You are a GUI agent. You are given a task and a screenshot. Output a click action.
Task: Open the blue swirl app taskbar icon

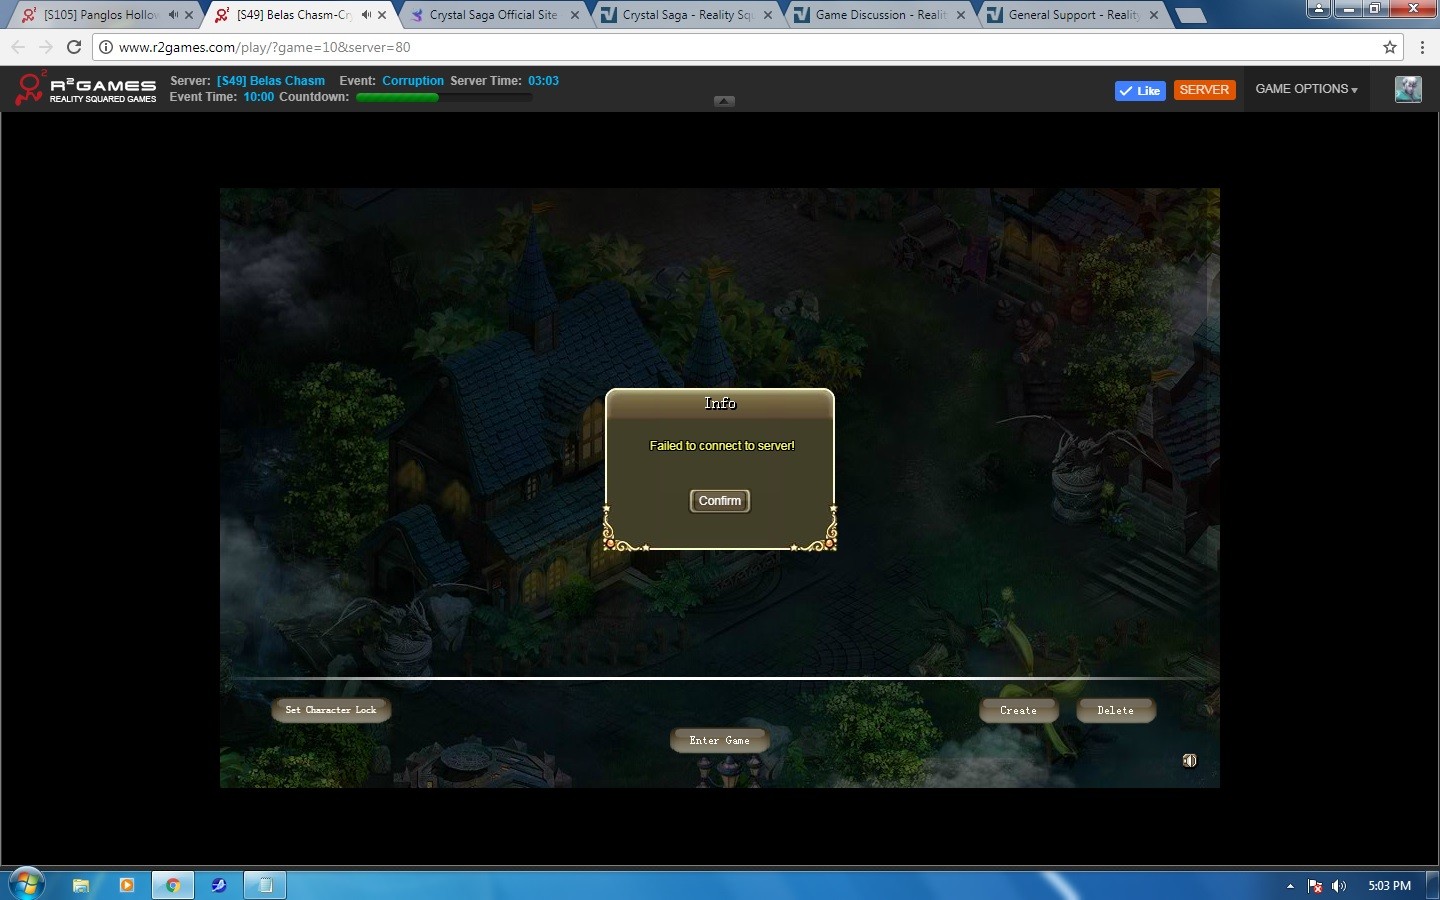click(x=219, y=885)
